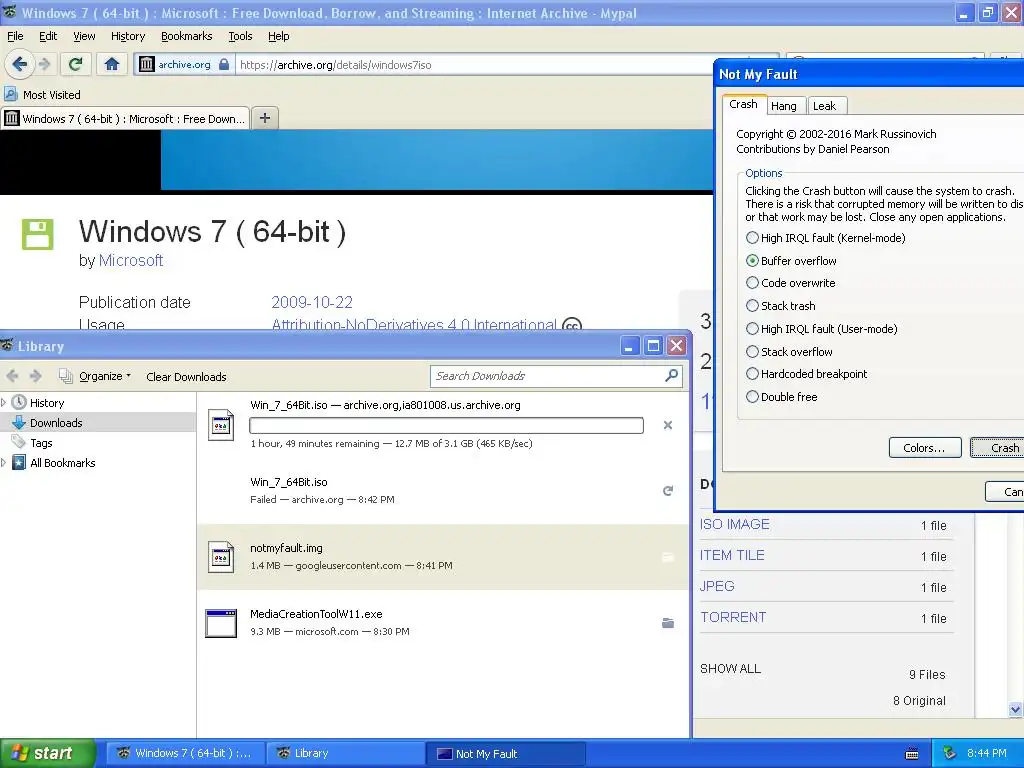The image size is (1024, 768).
Task: Open containing folder for MediaCreationToolW11.exe
Action: (667, 623)
